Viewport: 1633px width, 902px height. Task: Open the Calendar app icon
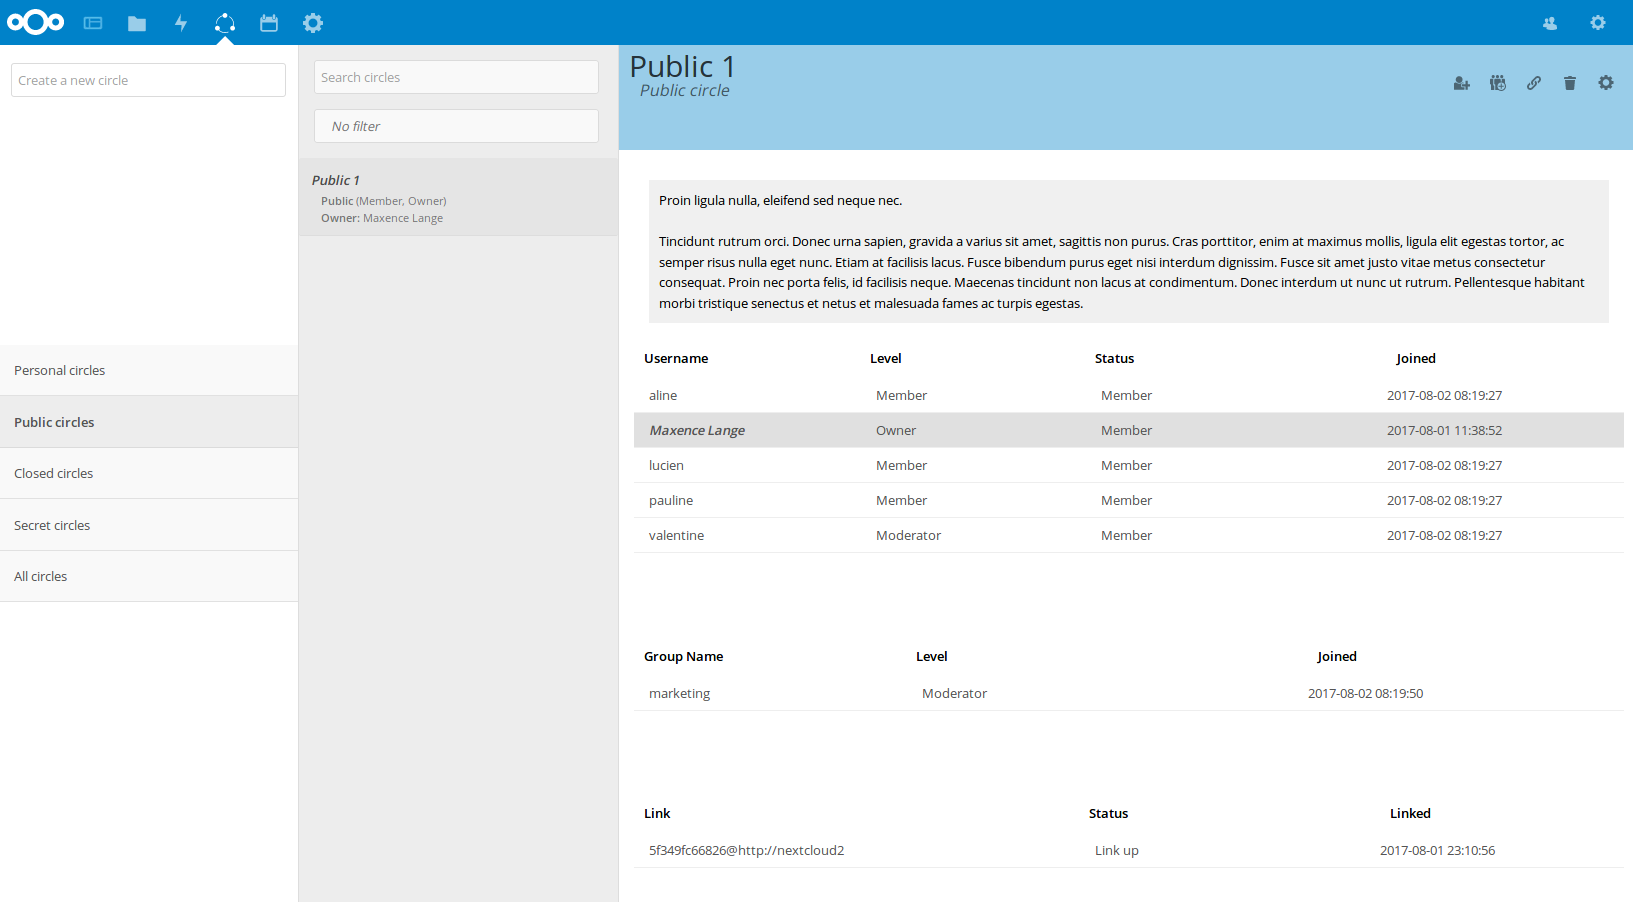[x=269, y=23]
